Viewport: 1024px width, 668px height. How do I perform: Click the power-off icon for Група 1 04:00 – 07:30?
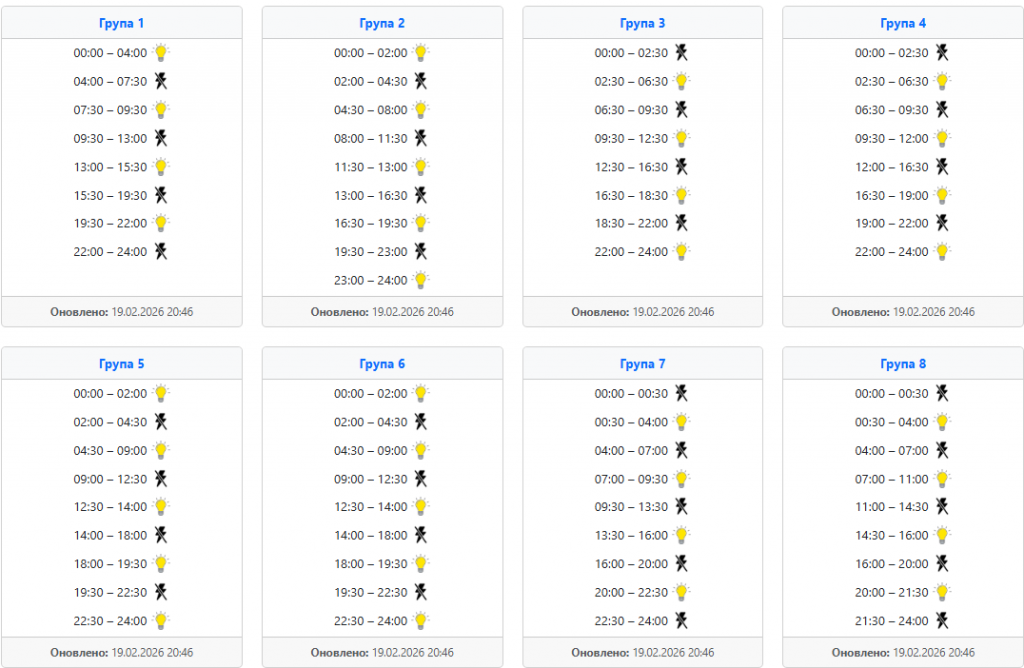click(x=161, y=81)
